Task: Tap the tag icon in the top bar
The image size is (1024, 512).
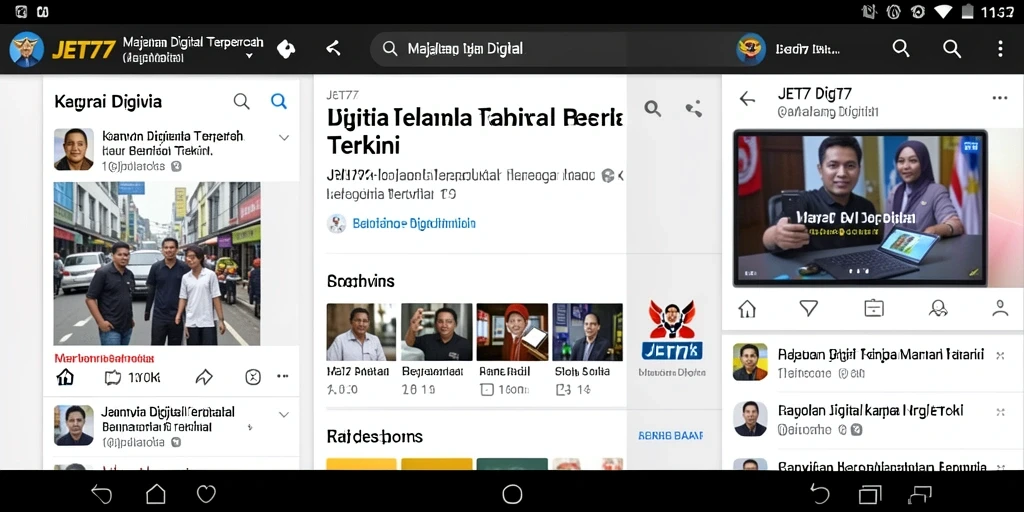Action: [x=286, y=49]
